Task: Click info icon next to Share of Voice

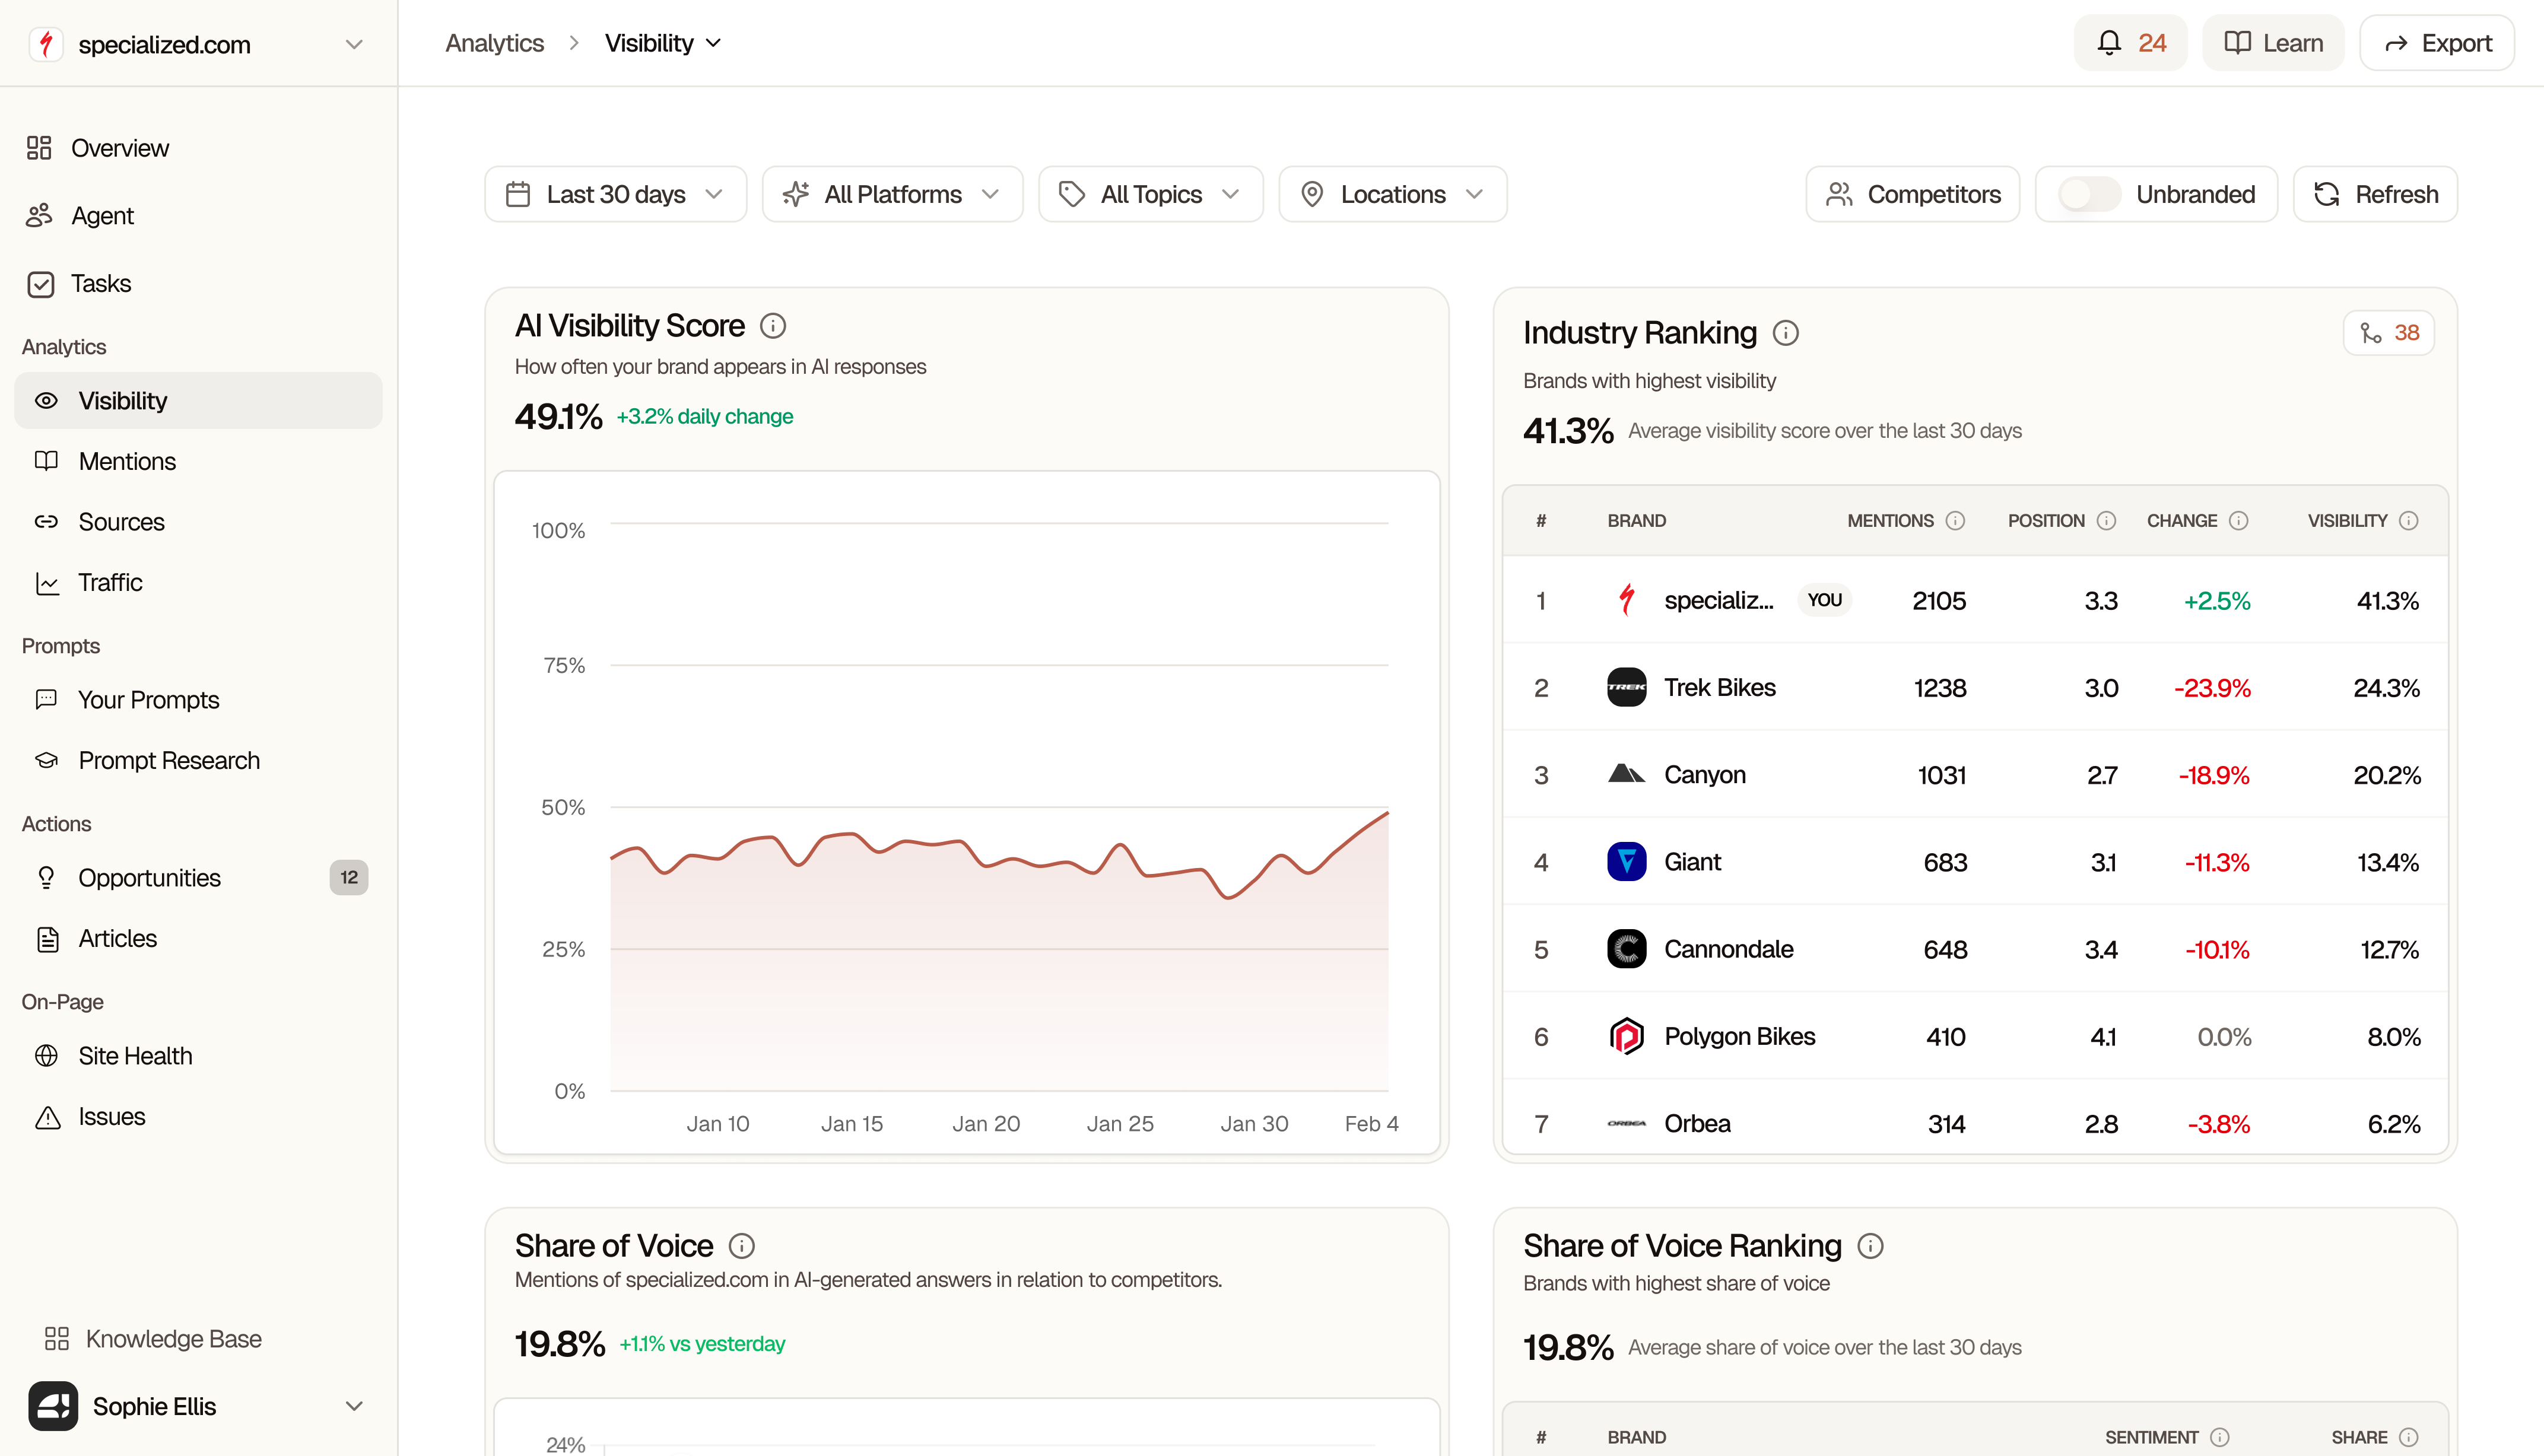Action: tap(742, 1246)
